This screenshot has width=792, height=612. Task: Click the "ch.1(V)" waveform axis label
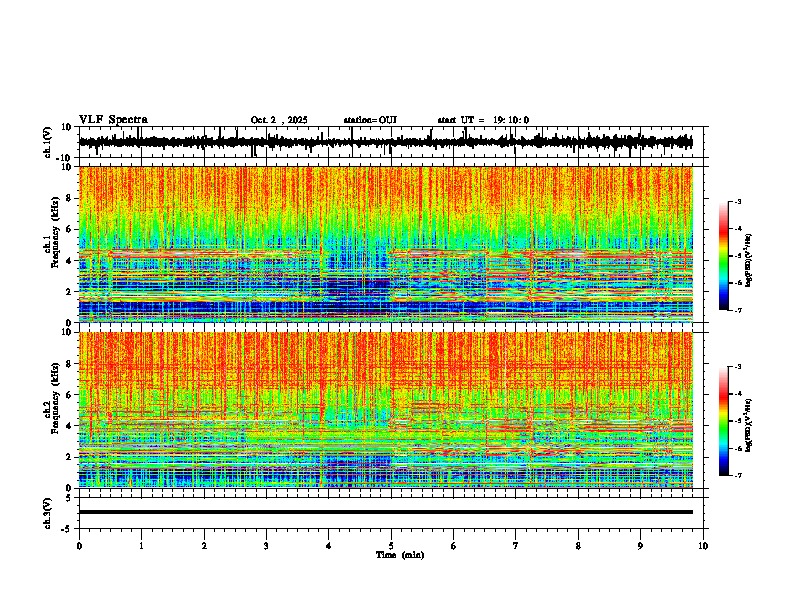click(x=48, y=142)
